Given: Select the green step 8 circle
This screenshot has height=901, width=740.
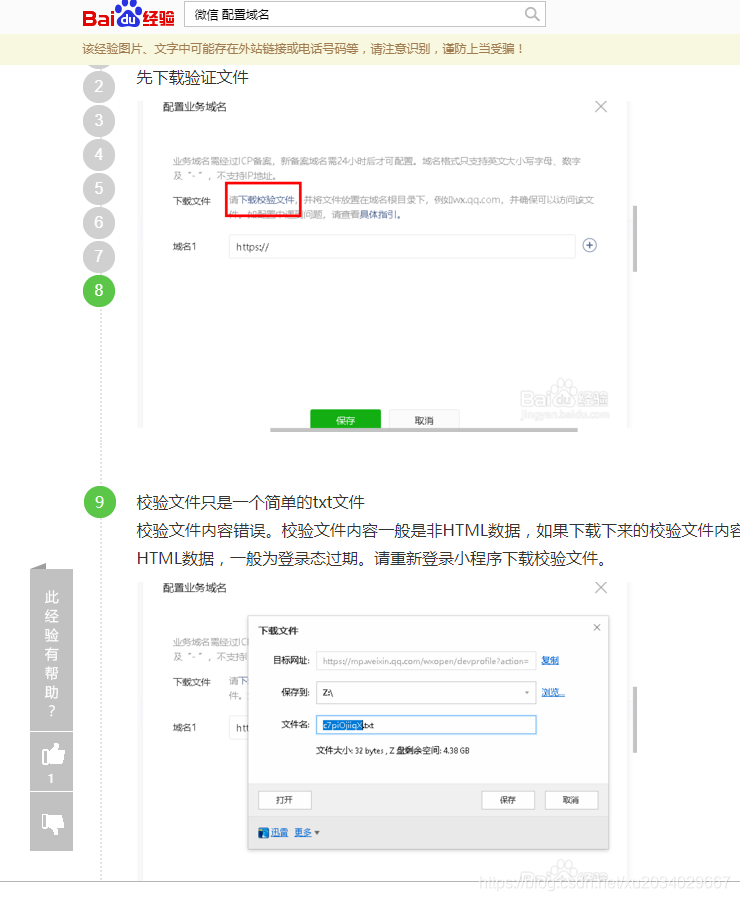Looking at the screenshot, I should (x=99, y=290).
